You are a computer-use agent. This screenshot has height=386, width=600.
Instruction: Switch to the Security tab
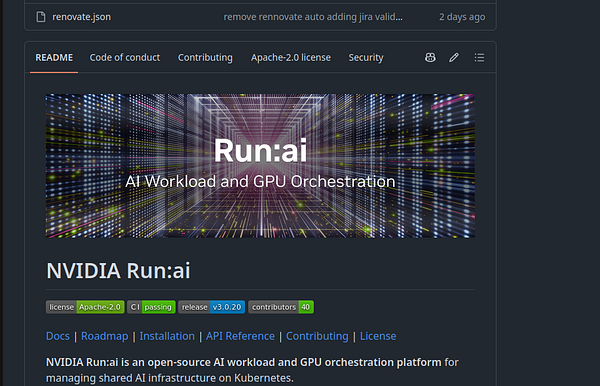click(x=366, y=57)
